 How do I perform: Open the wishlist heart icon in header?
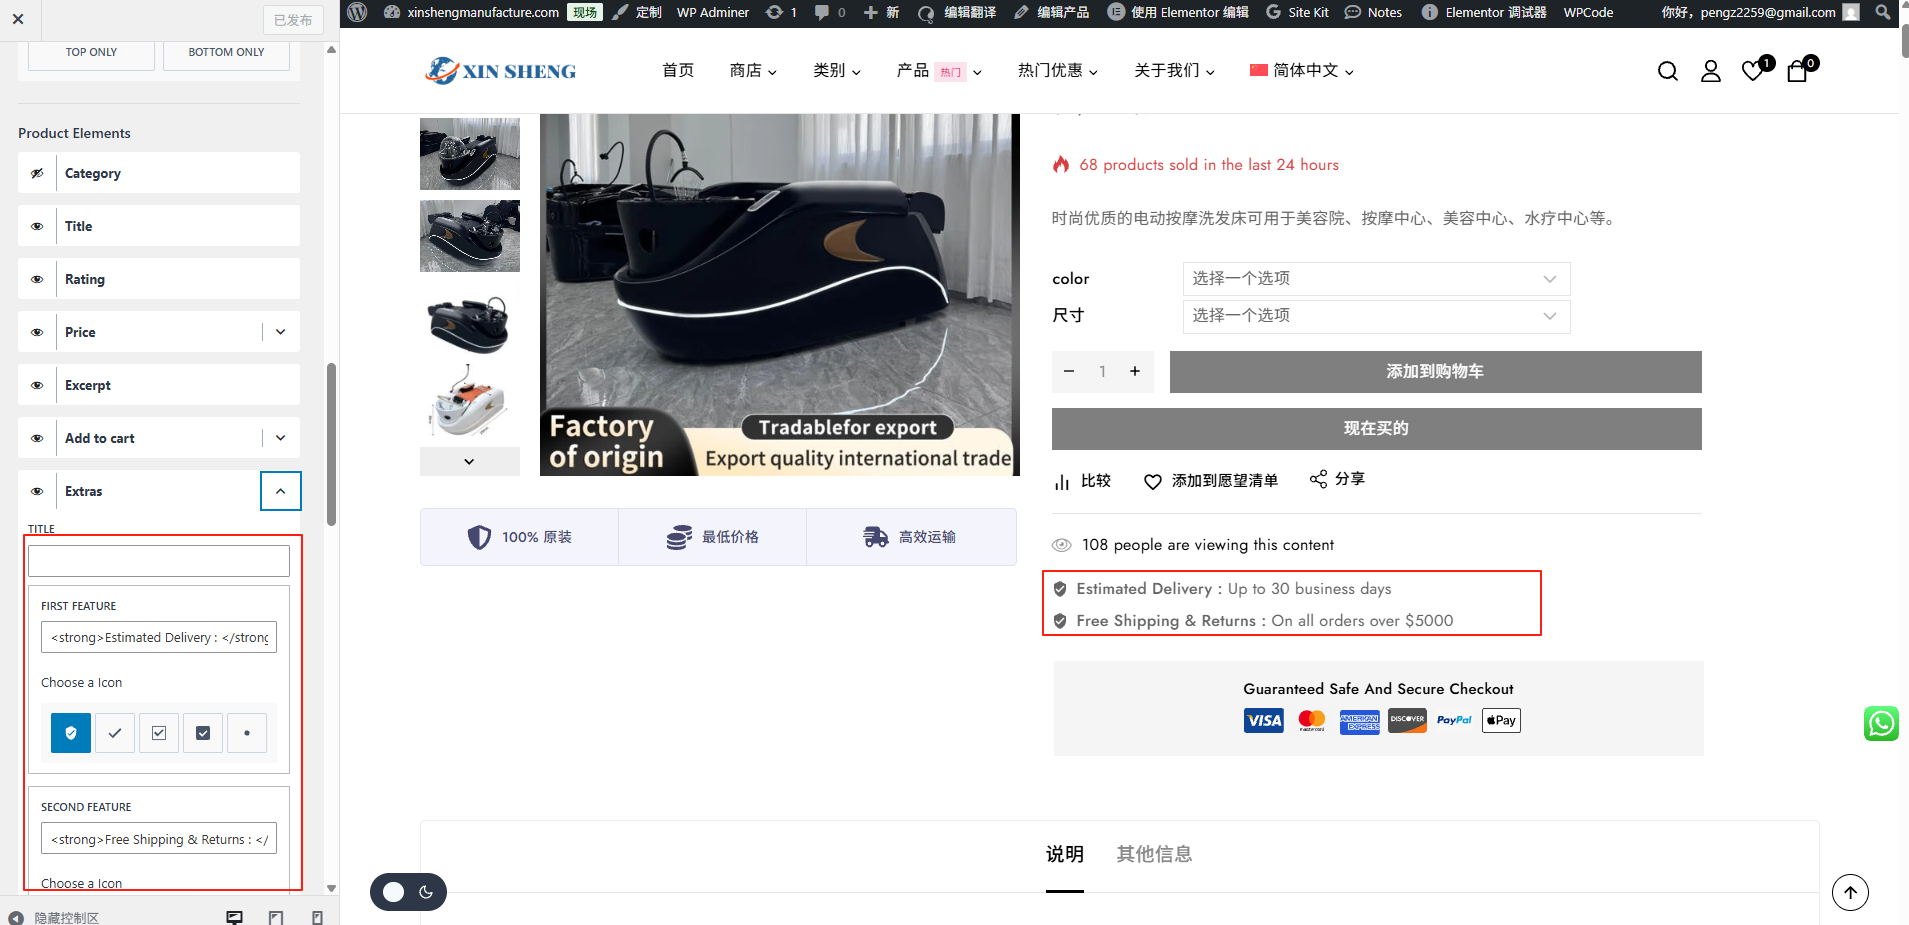pyautogui.click(x=1753, y=70)
